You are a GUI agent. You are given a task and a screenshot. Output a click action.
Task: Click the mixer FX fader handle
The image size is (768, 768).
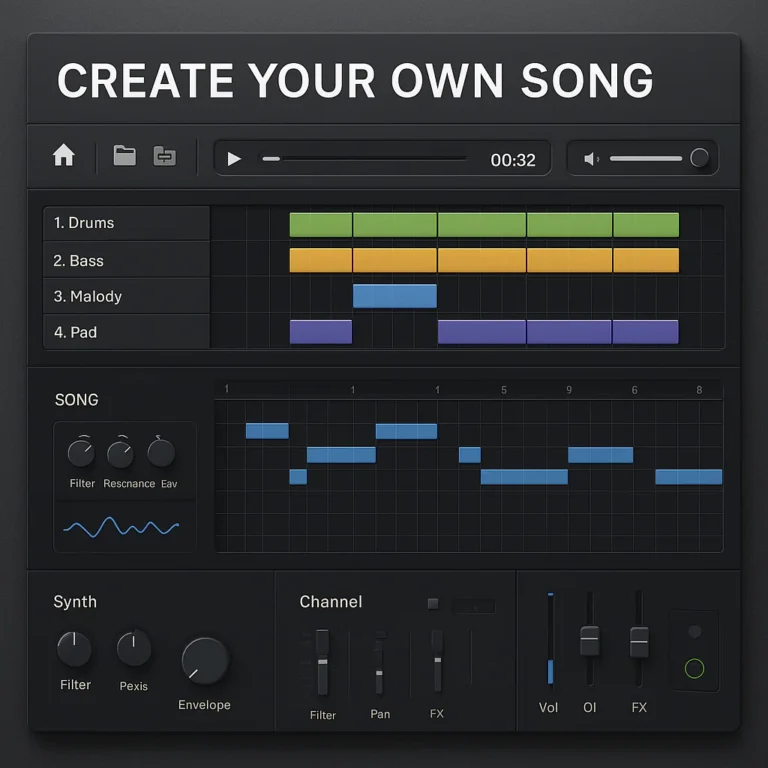pos(639,642)
